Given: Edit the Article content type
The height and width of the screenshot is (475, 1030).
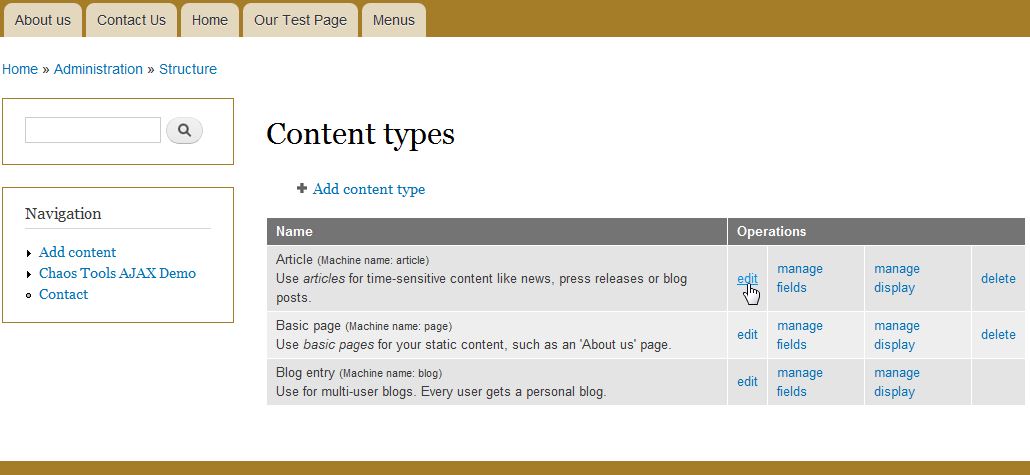Looking at the screenshot, I should [747, 279].
